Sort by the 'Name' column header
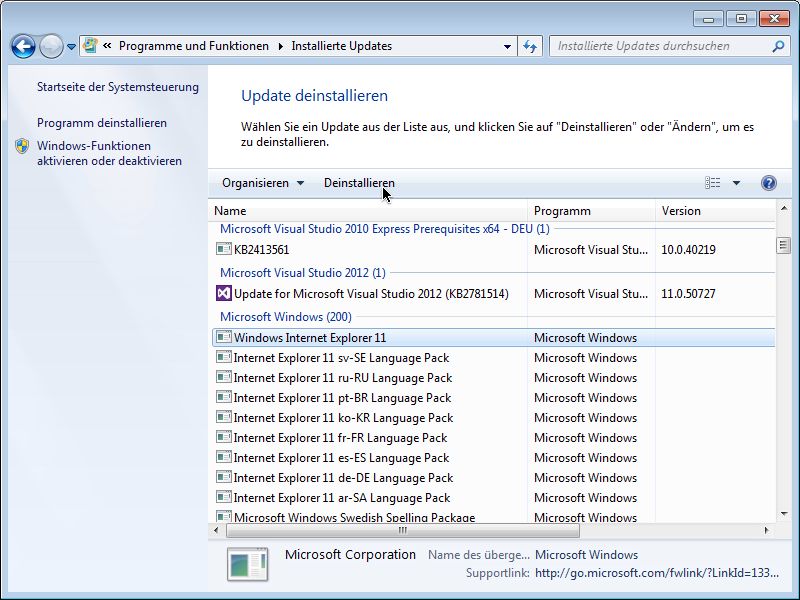800x600 pixels. coord(368,211)
